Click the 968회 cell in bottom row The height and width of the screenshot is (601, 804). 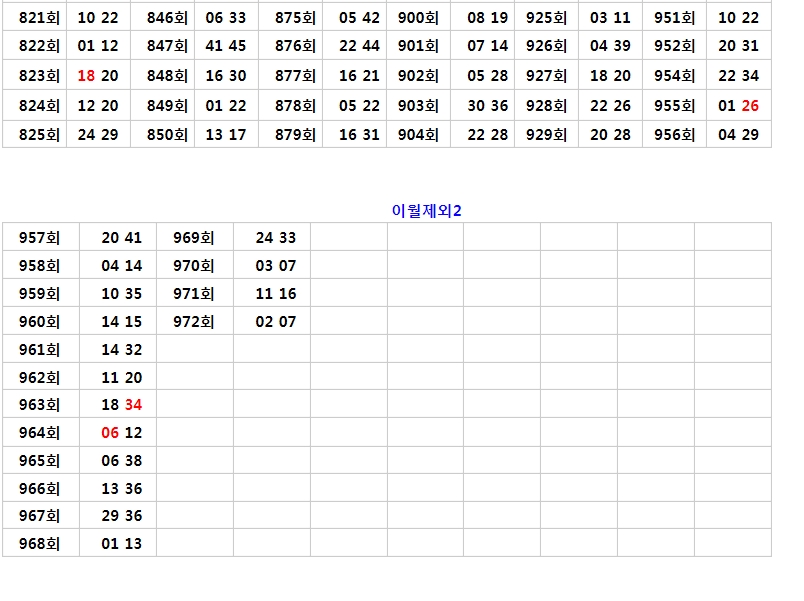pyautogui.click(x=40, y=544)
